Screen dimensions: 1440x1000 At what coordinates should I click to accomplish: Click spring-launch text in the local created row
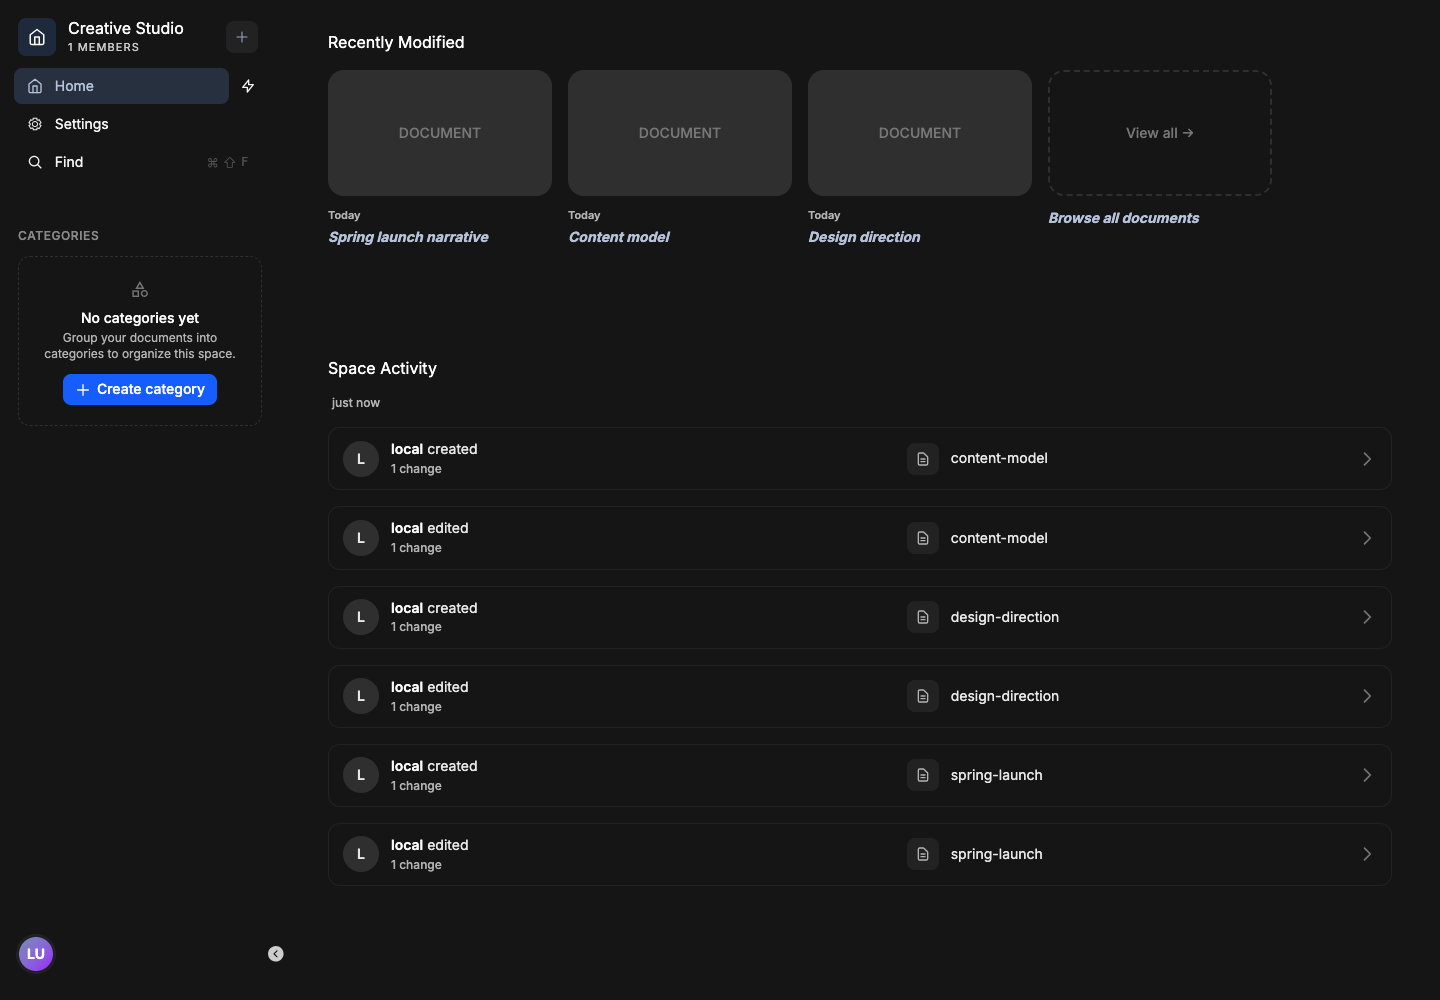996,775
